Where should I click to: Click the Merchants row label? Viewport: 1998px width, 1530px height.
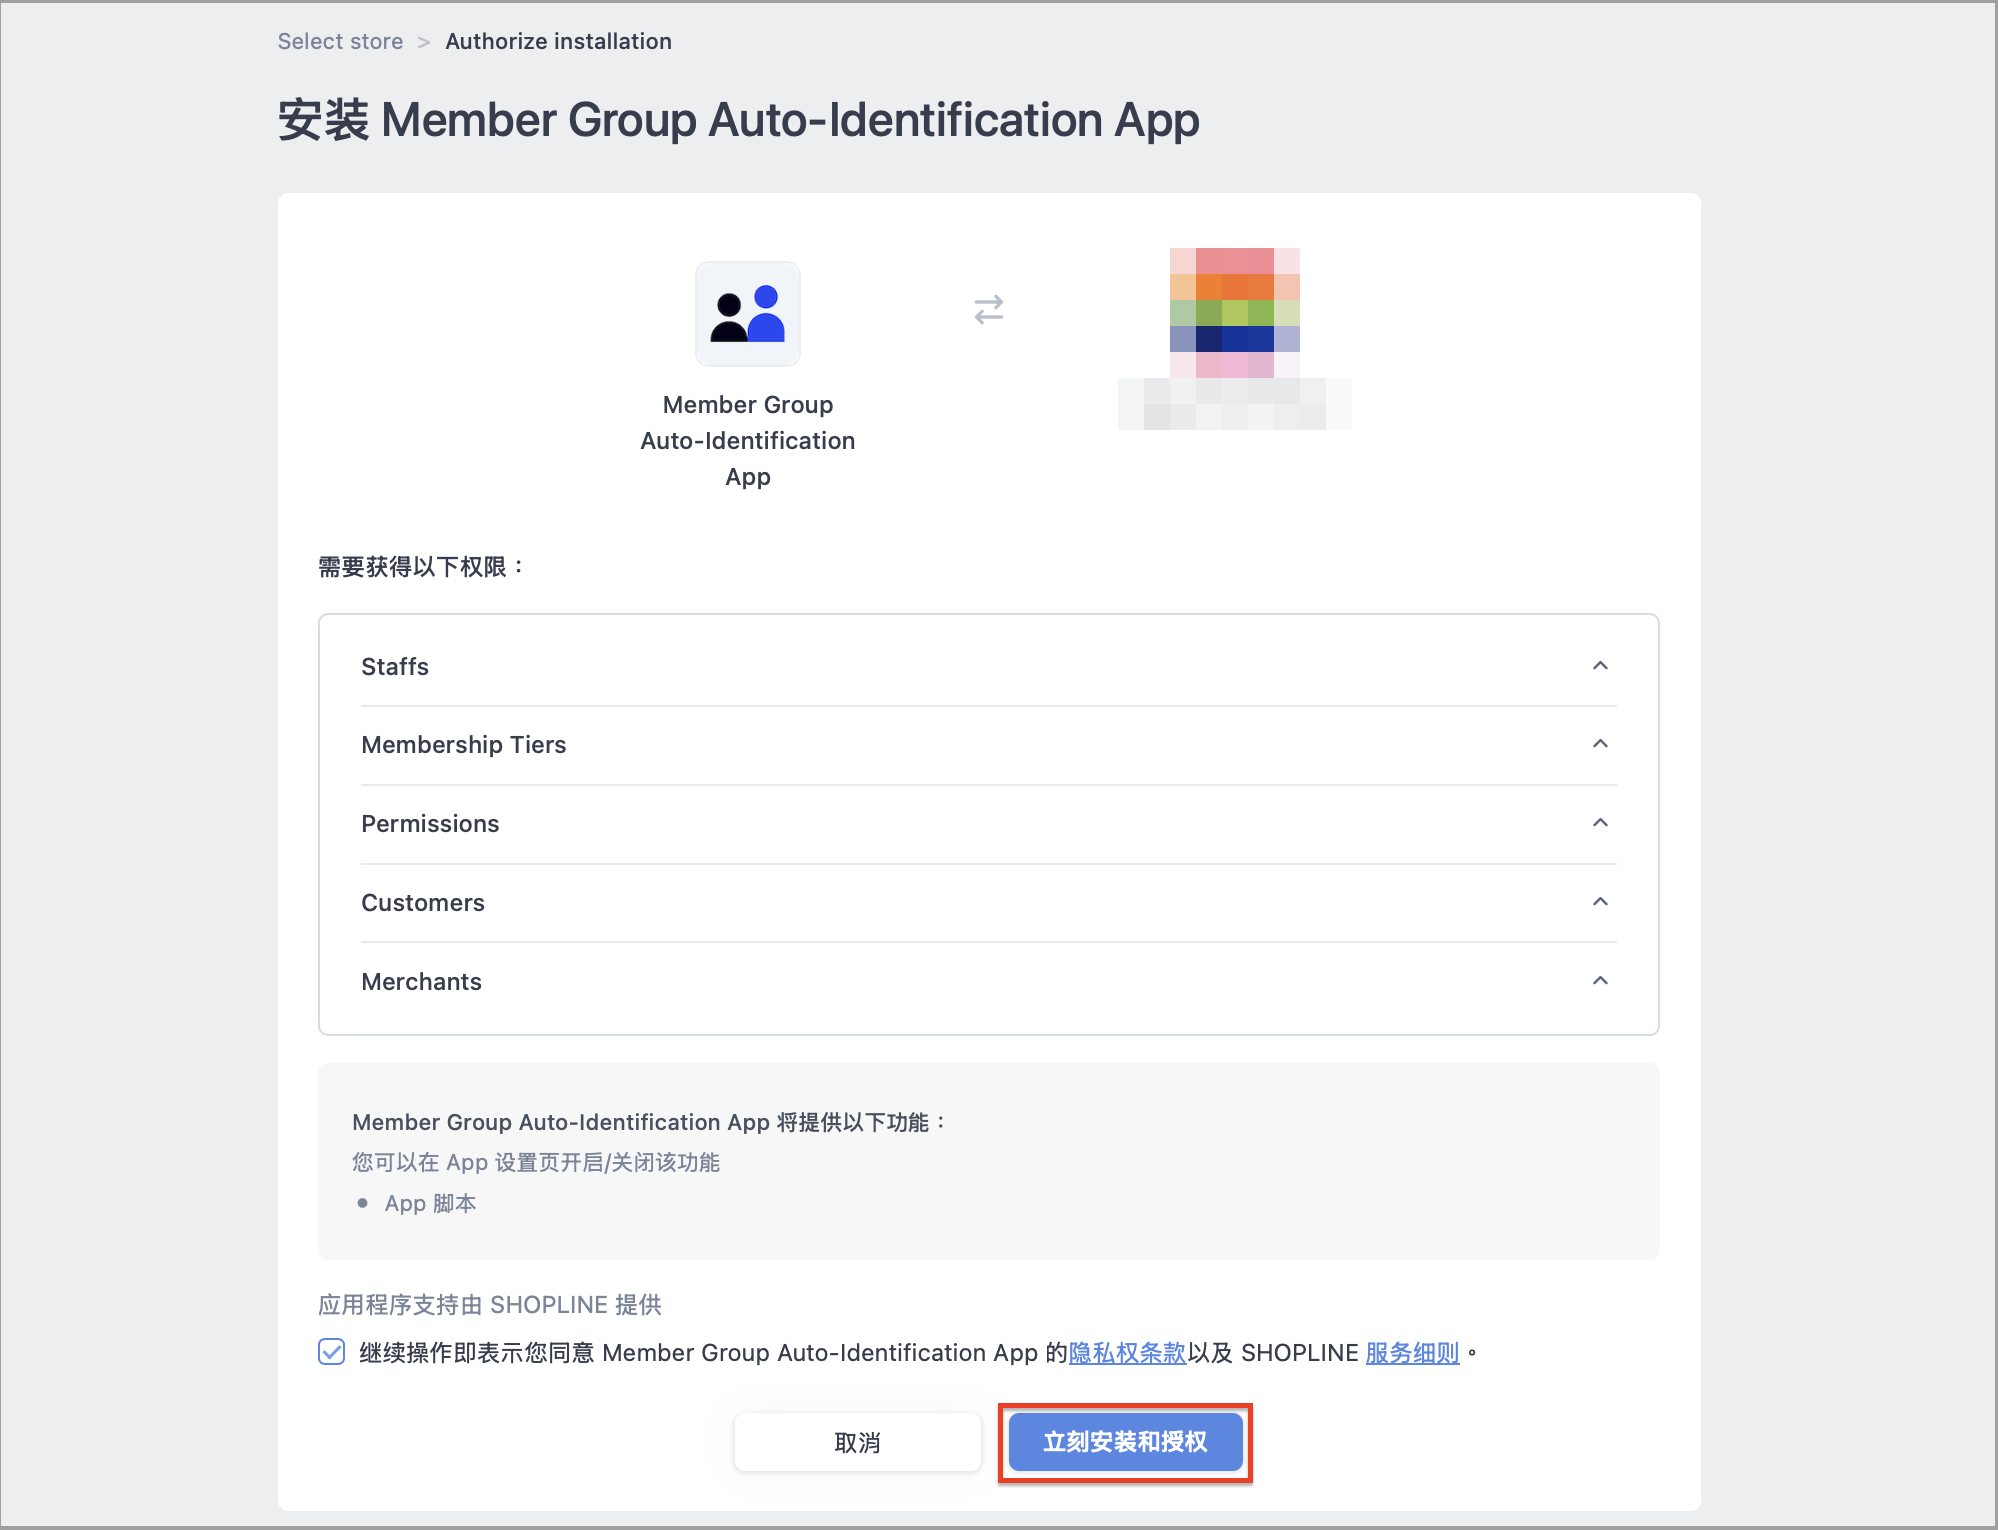[x=422, y=982]
